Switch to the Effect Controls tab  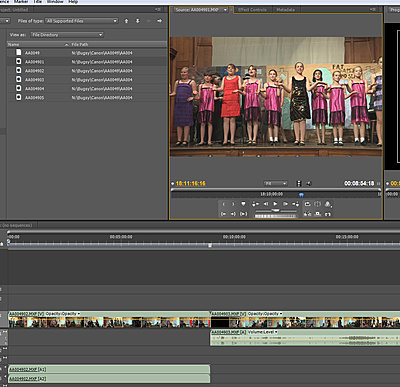pyautogui.click(x=252, y=10)
